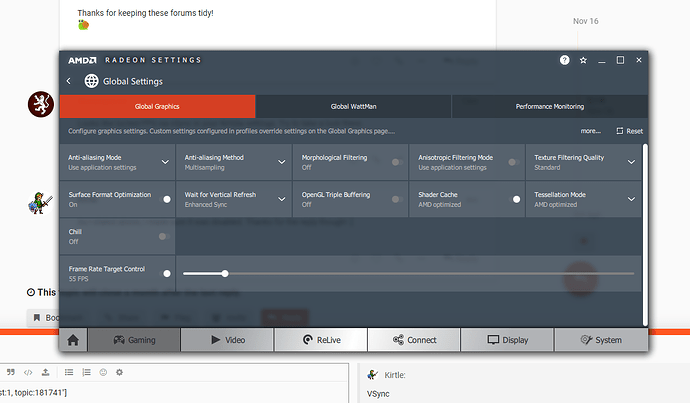Click the more... link
690x403 pixels.
pyautogui.click(x=591, y=131)
